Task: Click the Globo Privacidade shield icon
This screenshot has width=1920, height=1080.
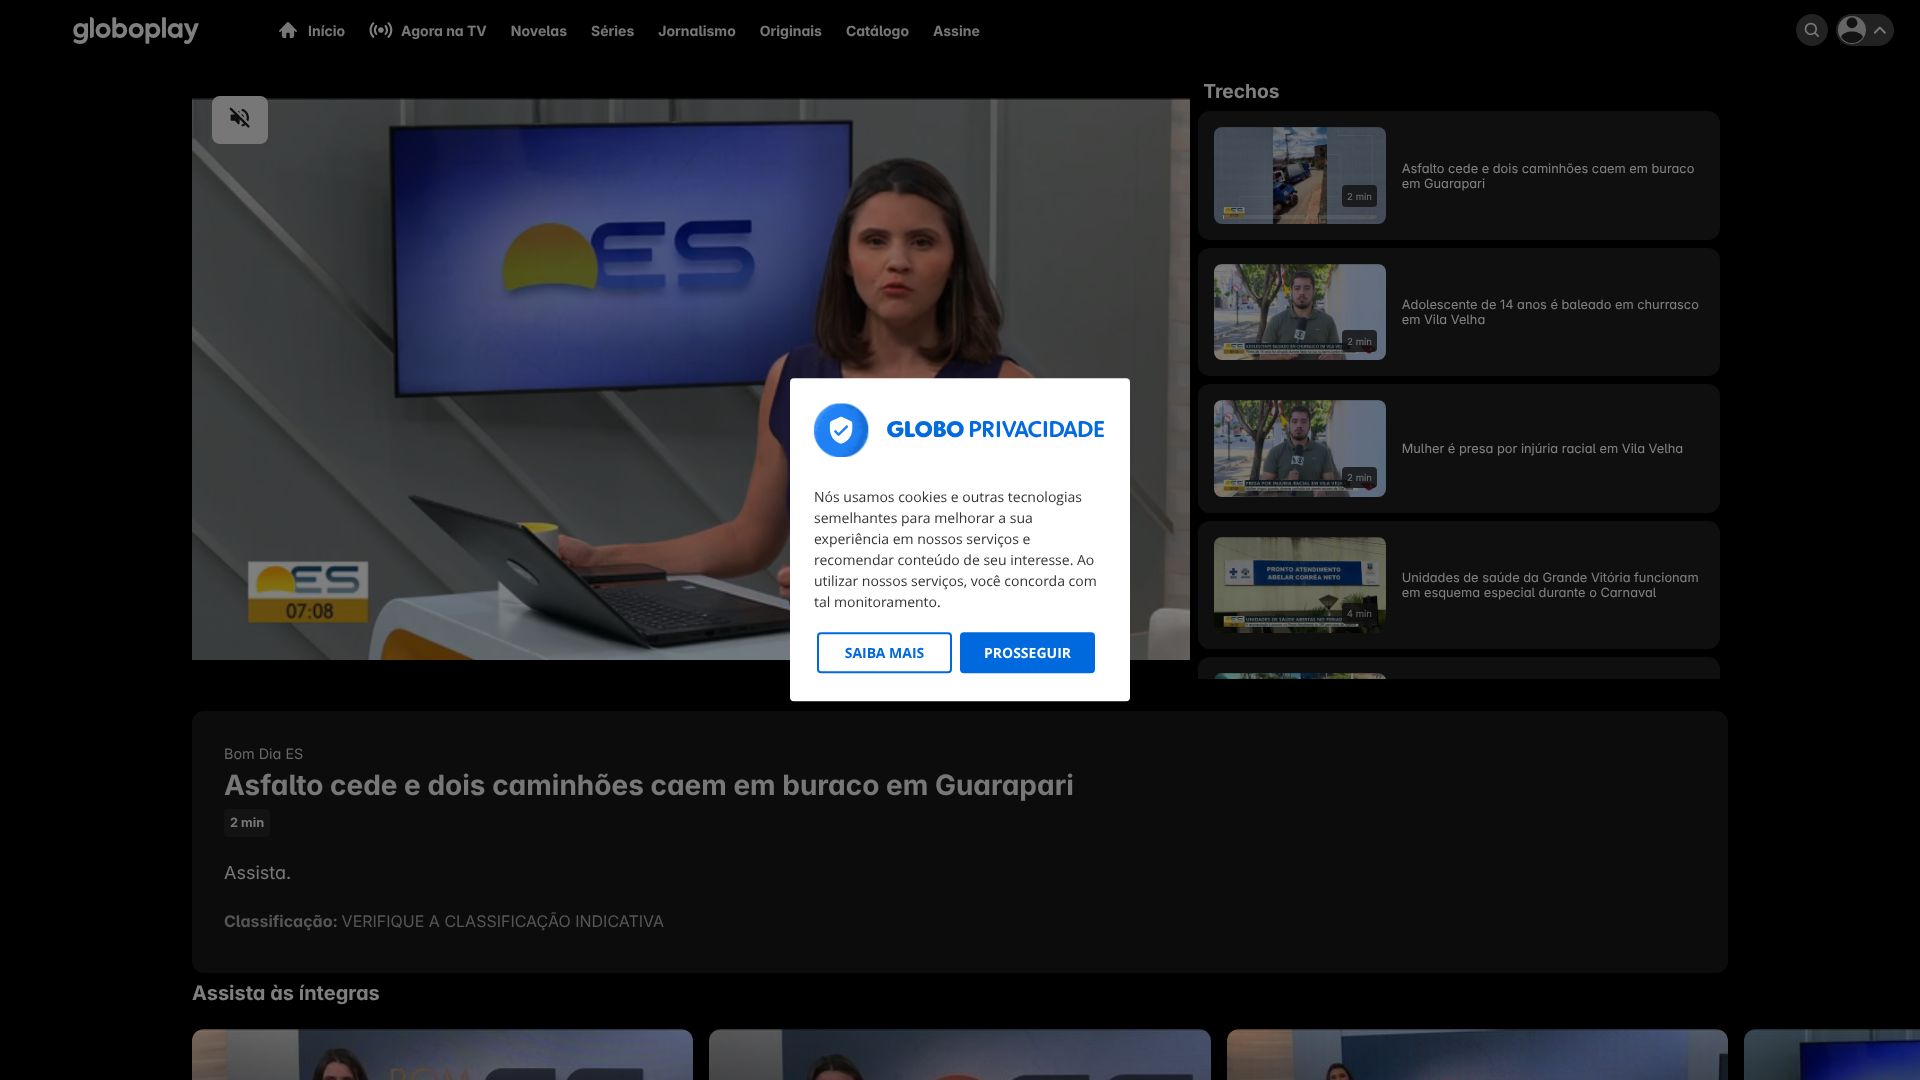Action: pos(841,430)
